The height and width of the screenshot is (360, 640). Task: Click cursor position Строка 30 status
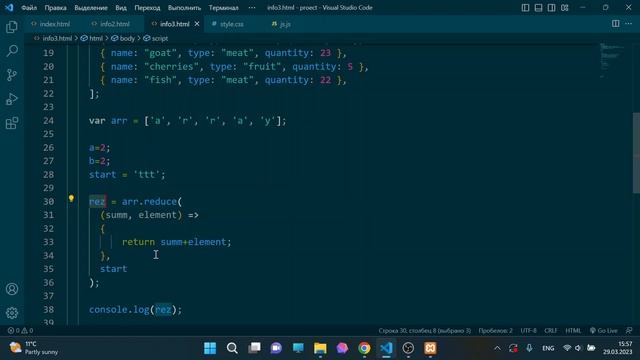(x=424, y=331)
